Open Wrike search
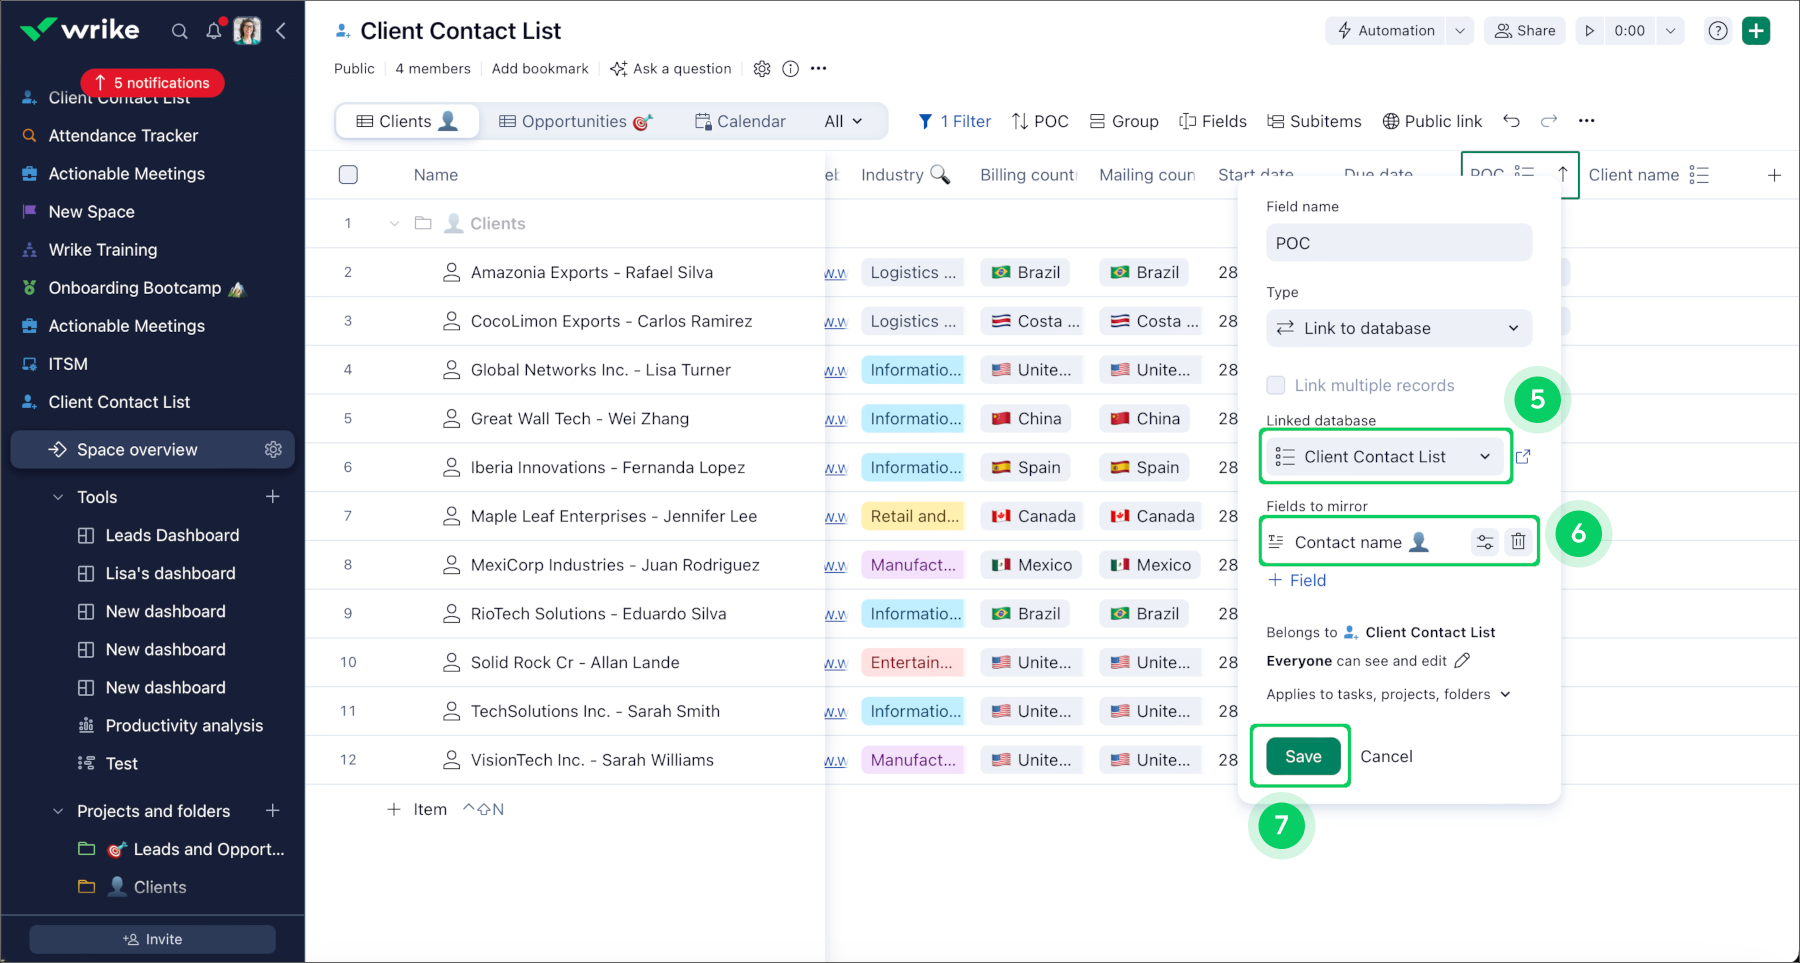The width and height of the screenshot is (1800, 963). 180,30
